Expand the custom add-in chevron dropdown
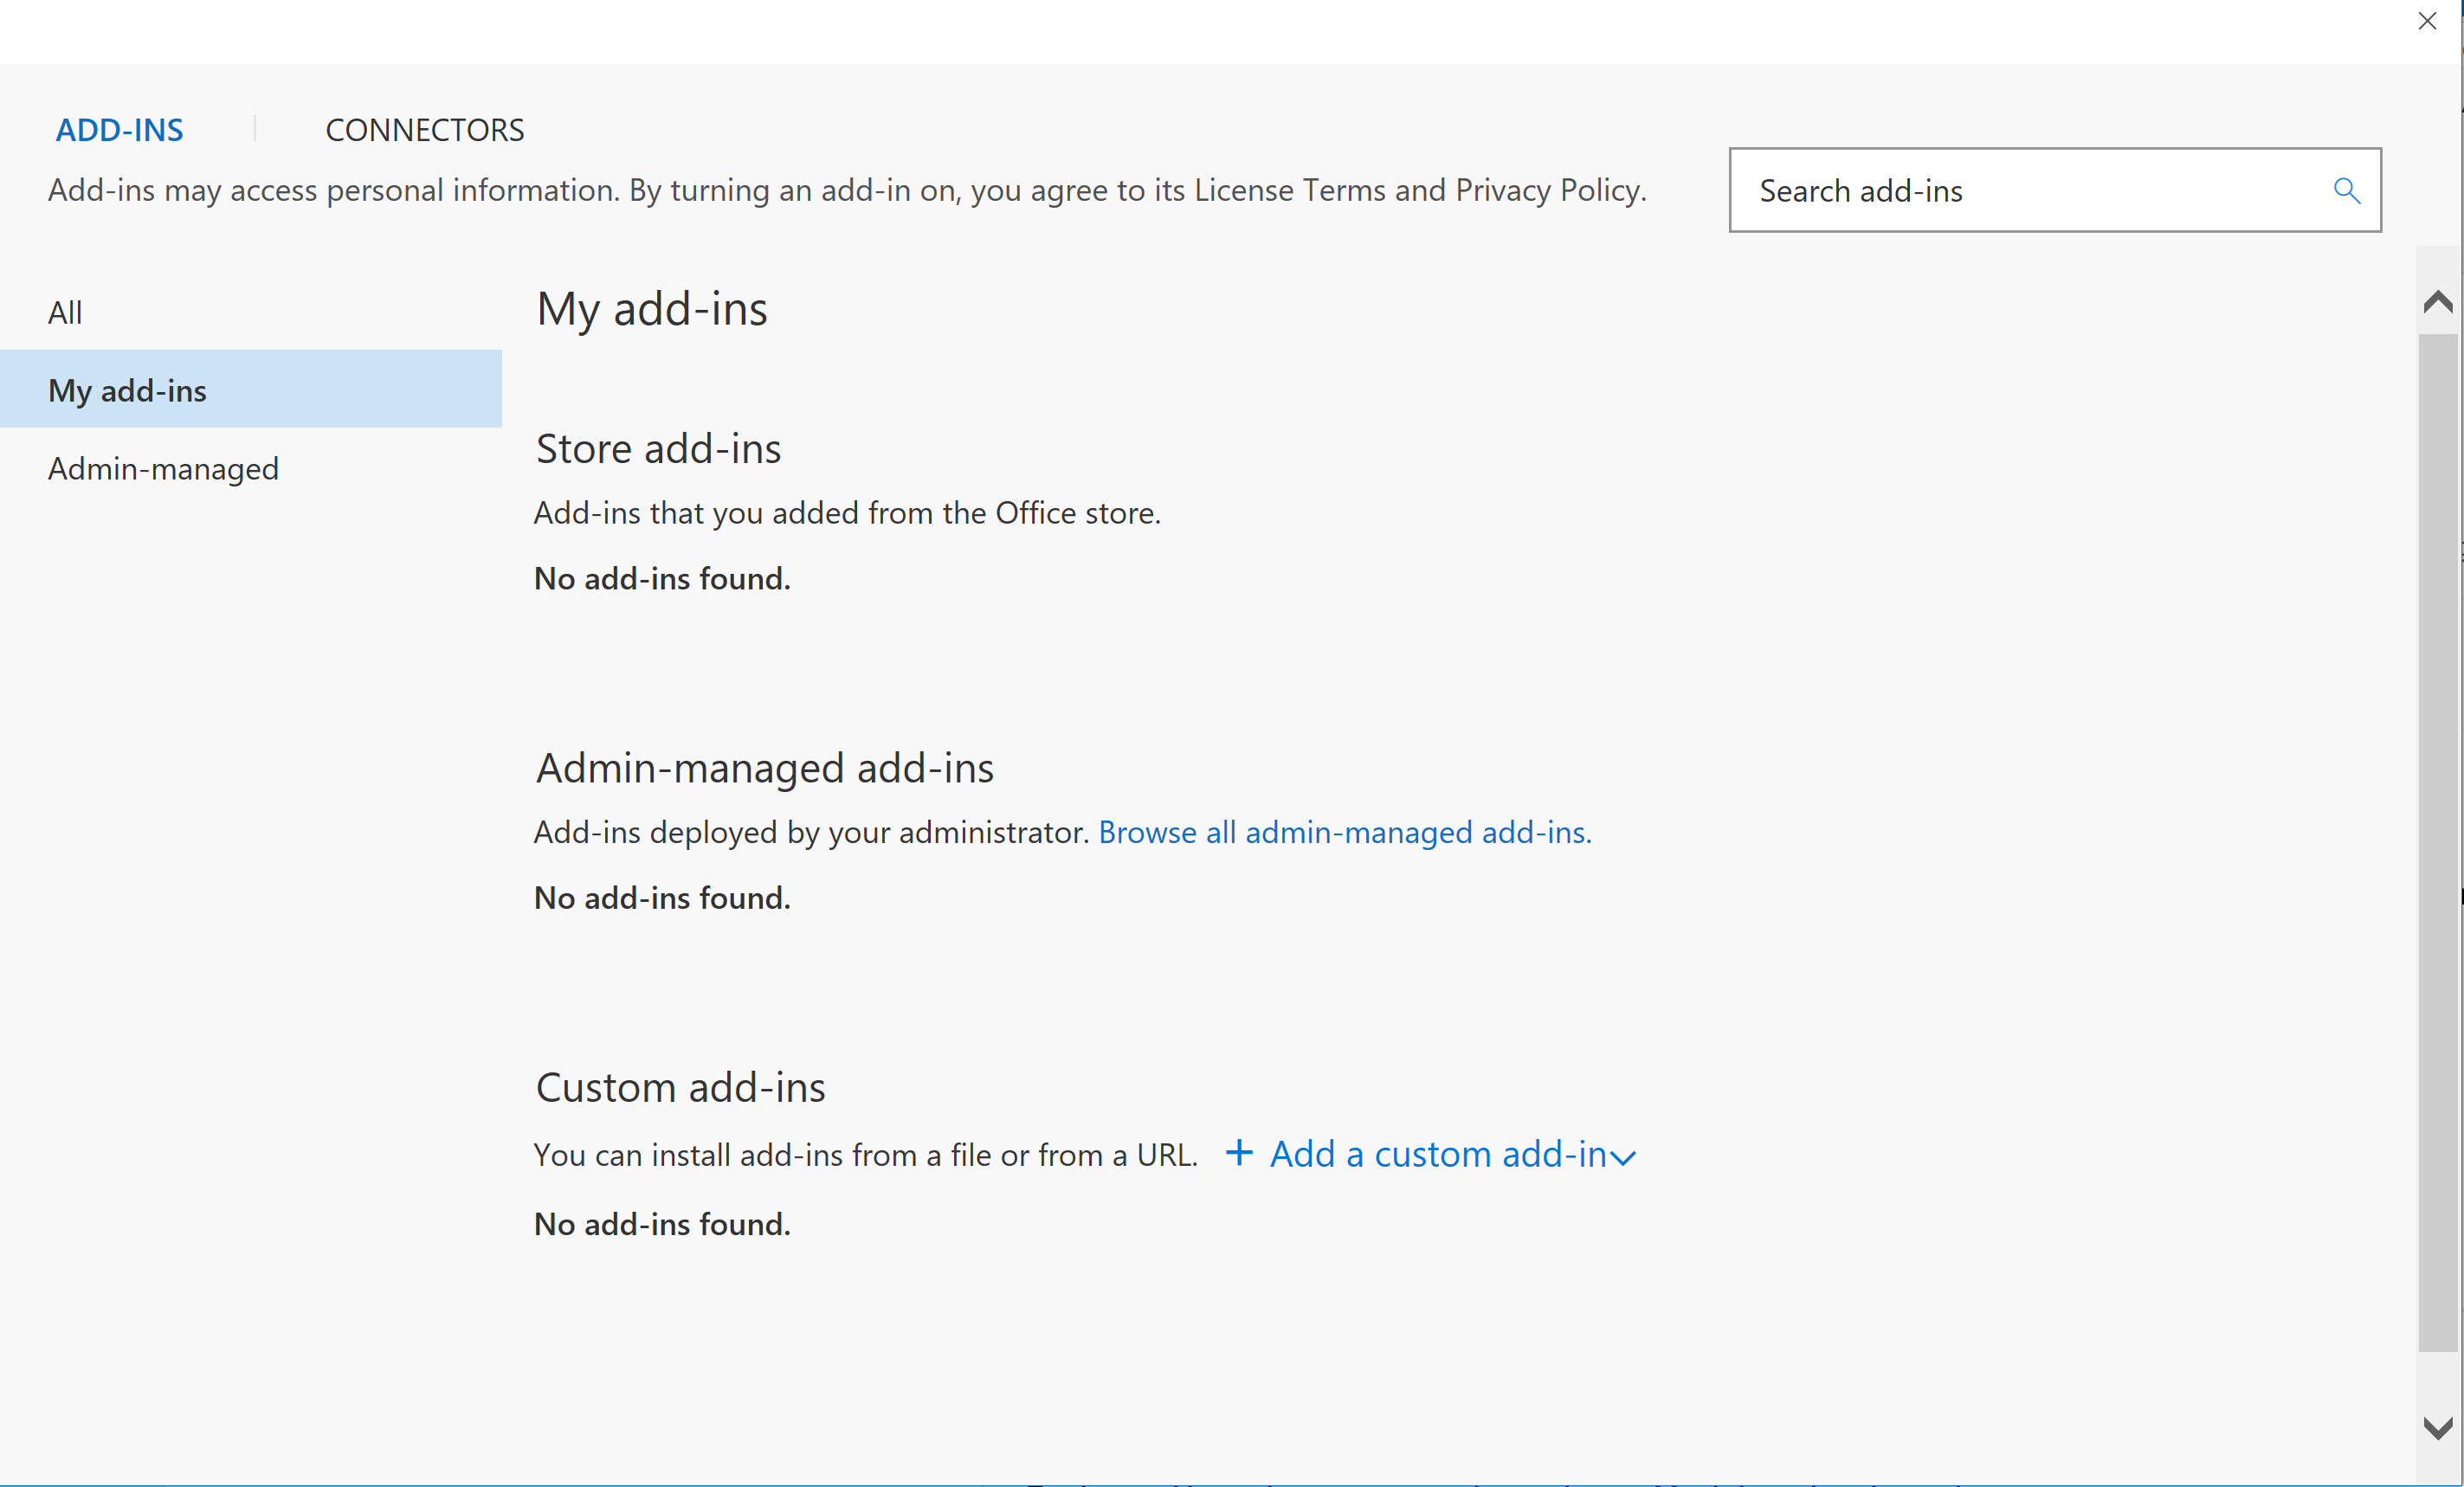Screen dimensions: 2464x1487 coord(1623,1158)
